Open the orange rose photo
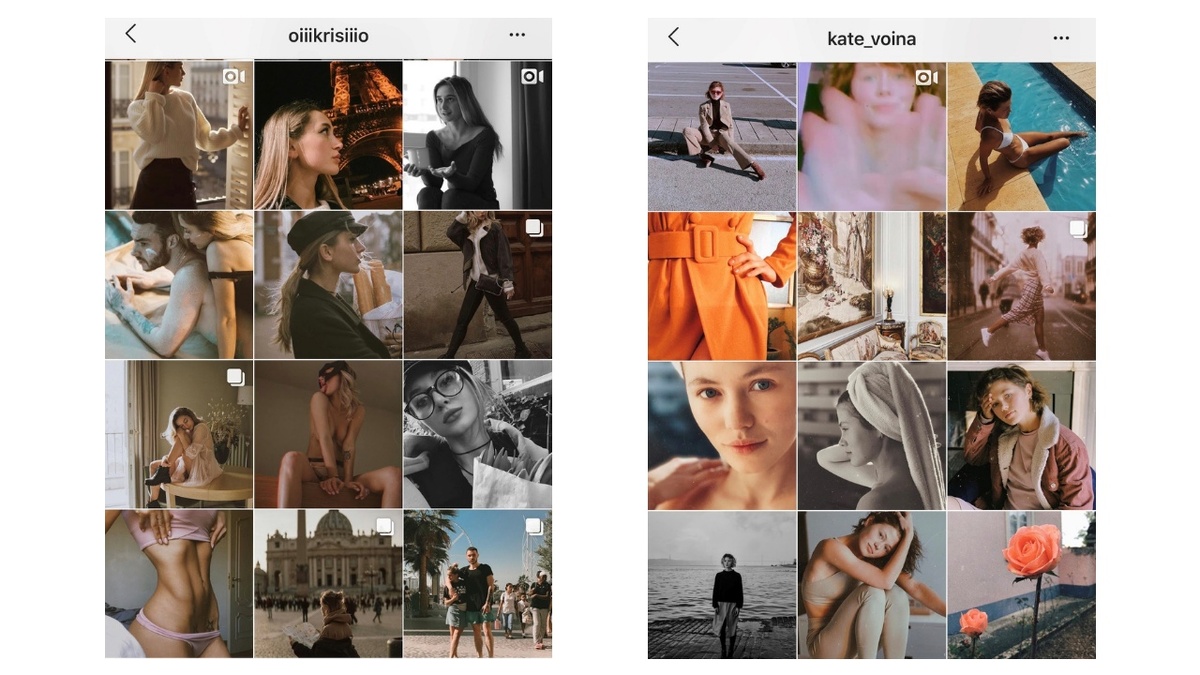Viewport: 1200px width, 675px height. (x=1021, y=585)
